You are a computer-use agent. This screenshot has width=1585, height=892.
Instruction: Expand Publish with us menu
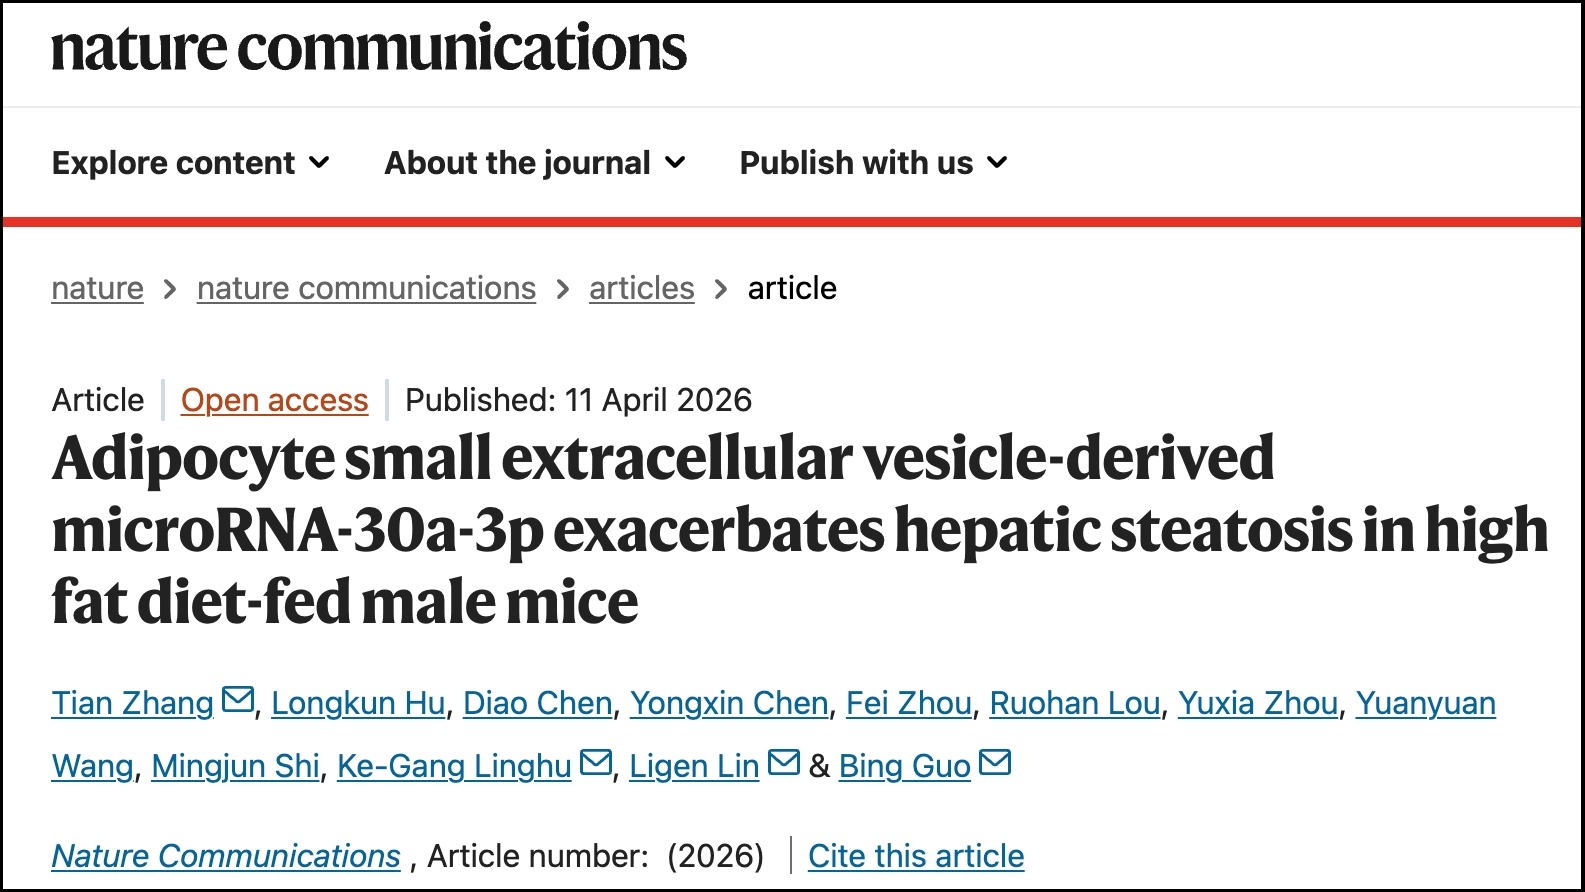tap(873, 163)
